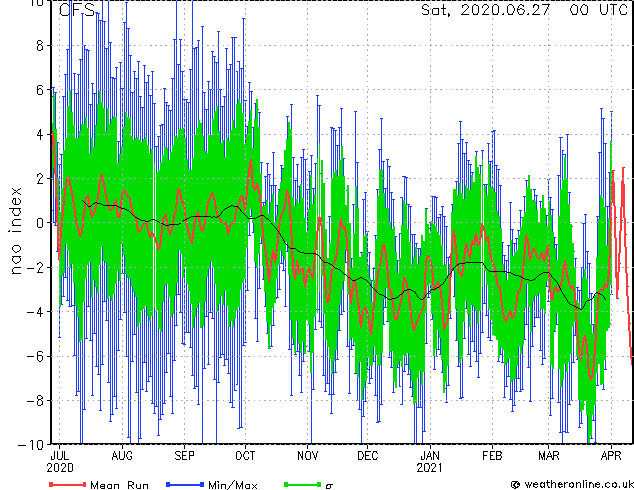Click the FEB x-axis label
Screen dimensions: 634x490
coord(492,456)
